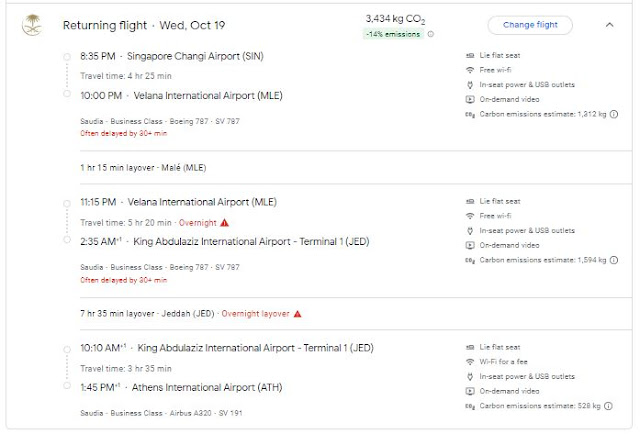Click first segment's Free wi-fi icon
The width and height of the screenshot is (640, 434).
[x=471, y=70]
